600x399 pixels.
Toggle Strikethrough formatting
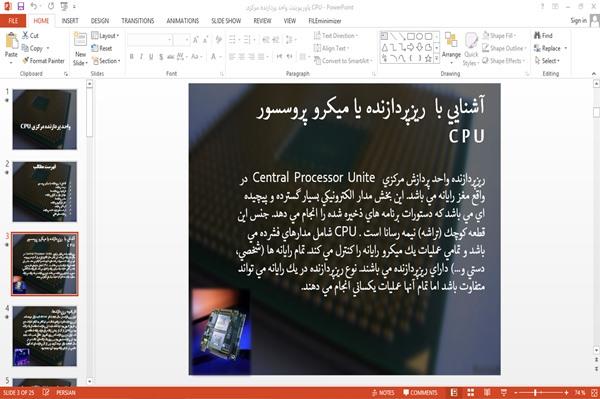[x=171, y=57]
